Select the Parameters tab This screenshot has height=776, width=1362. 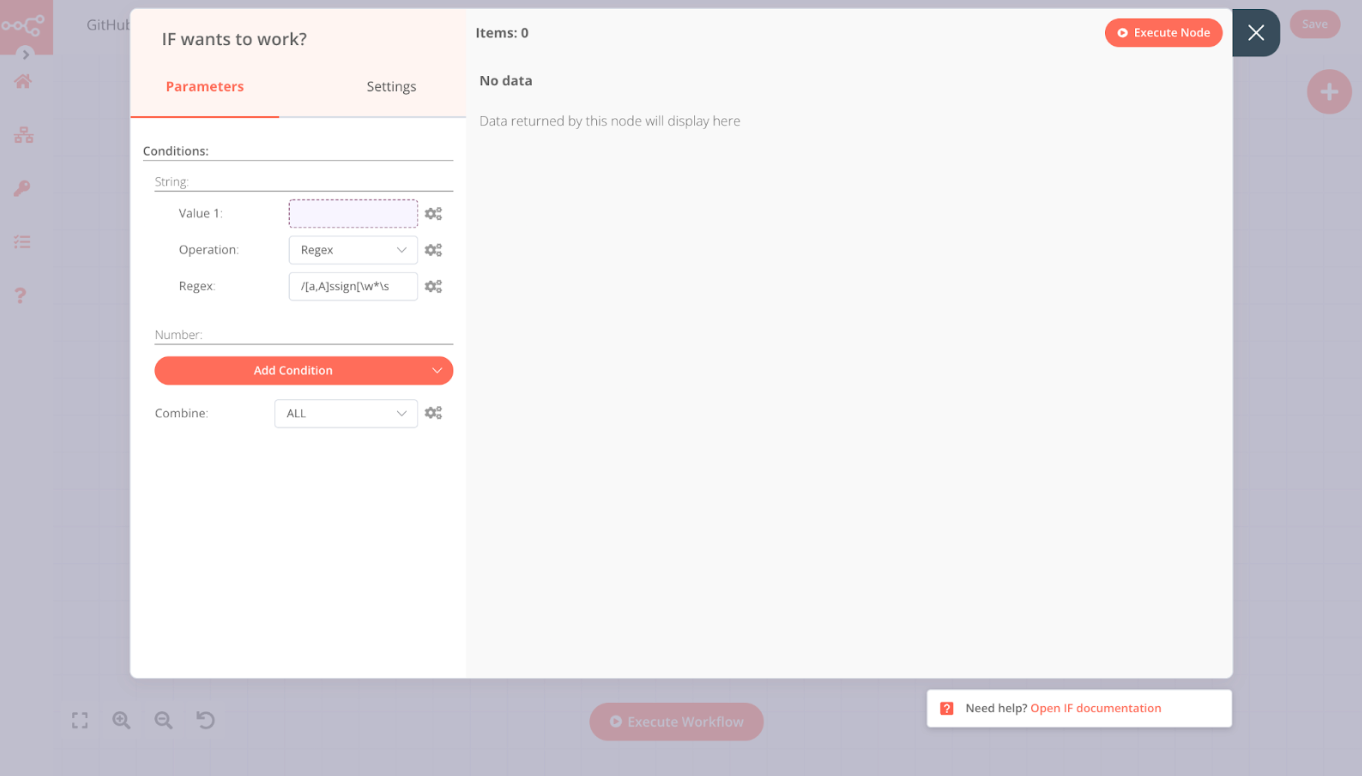point(204,86)
